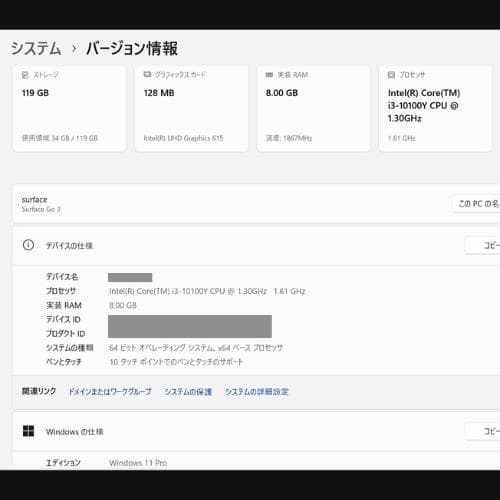This screenshot has height=500, width=500.
Task: Rename this PC using the この PC の名 button
Action: 476,203
